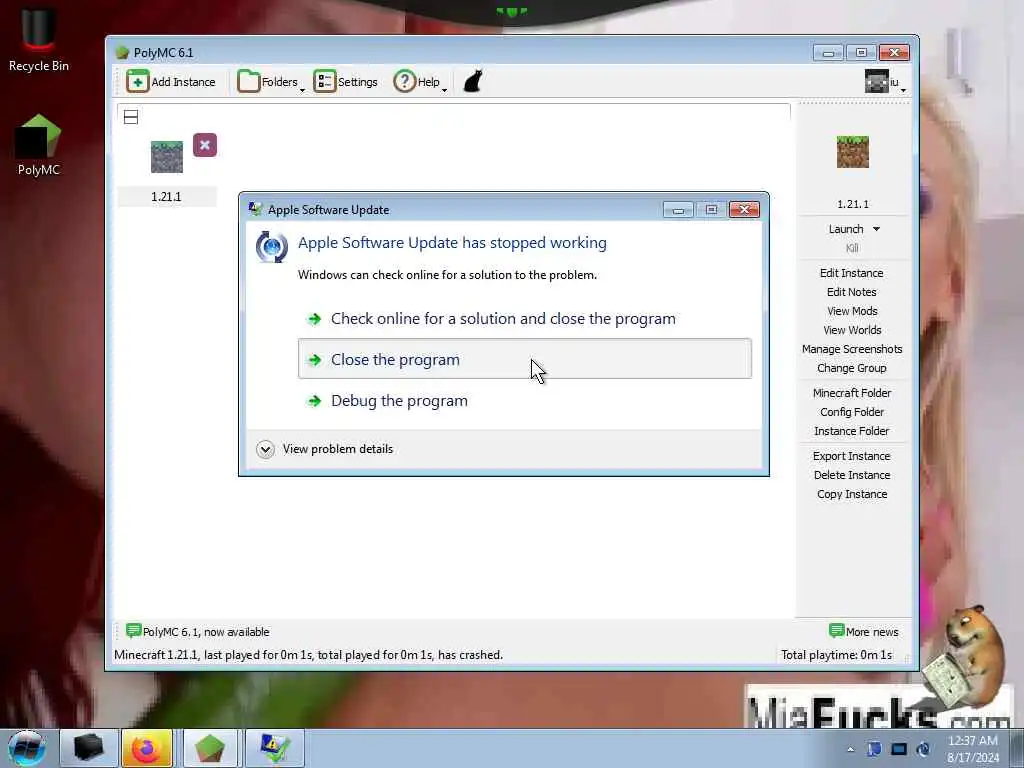Screen dimensions: 1024x768
Task: Click Edit Instance
Action: [852, 273]
